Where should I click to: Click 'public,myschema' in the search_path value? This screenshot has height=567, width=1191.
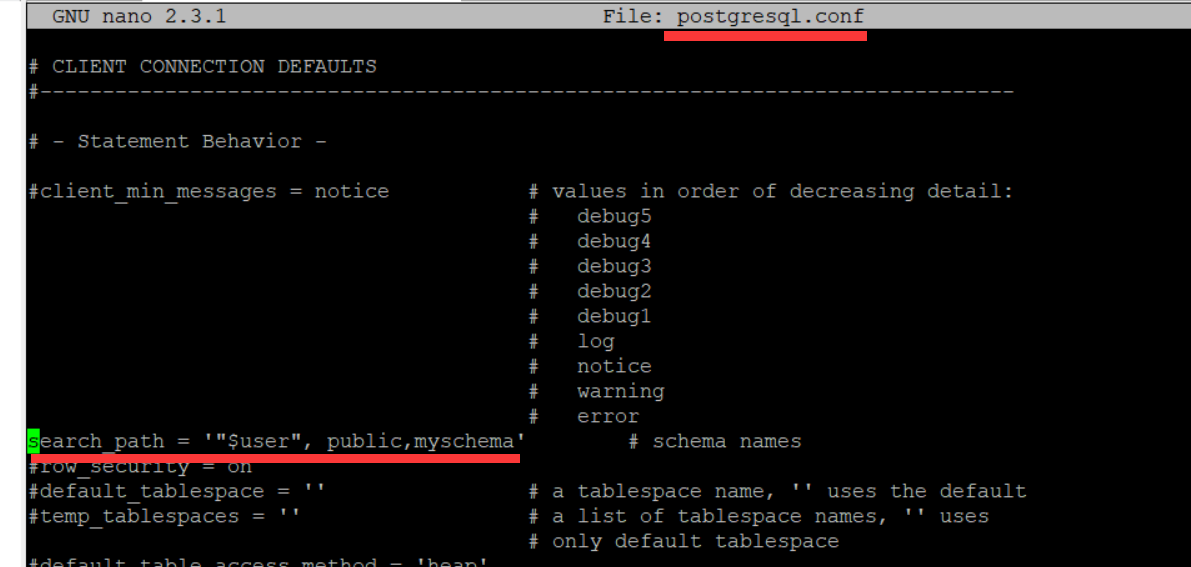point(420,441)
